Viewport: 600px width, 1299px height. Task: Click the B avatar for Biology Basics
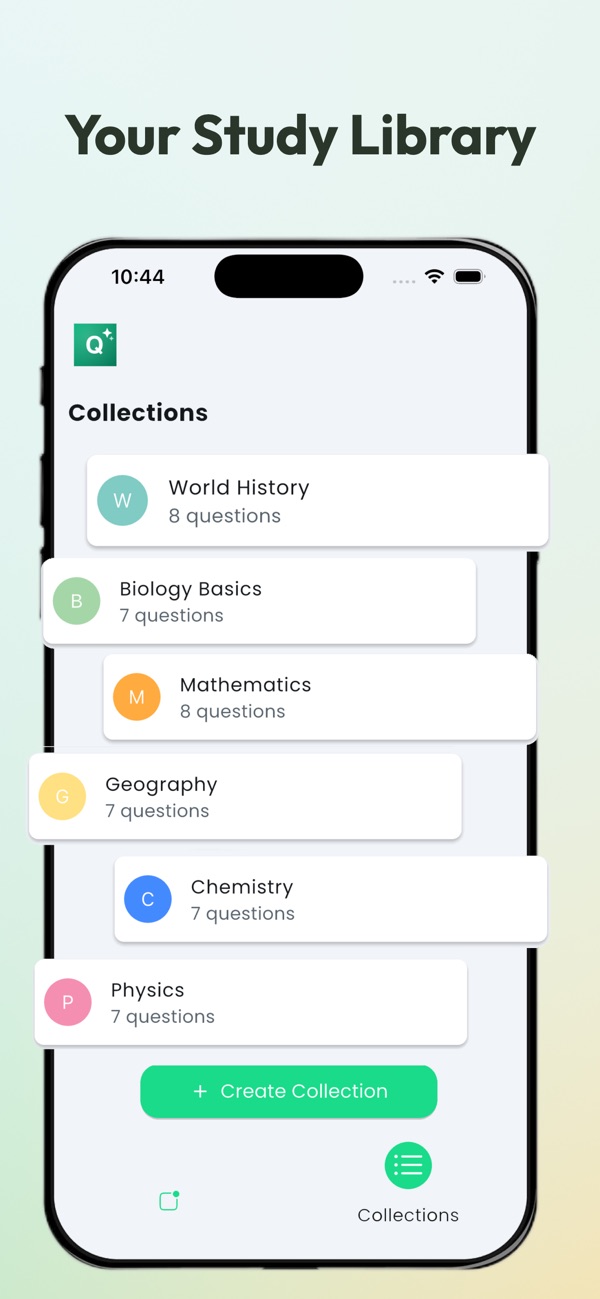pyautogui.click(x=76, y=601)
